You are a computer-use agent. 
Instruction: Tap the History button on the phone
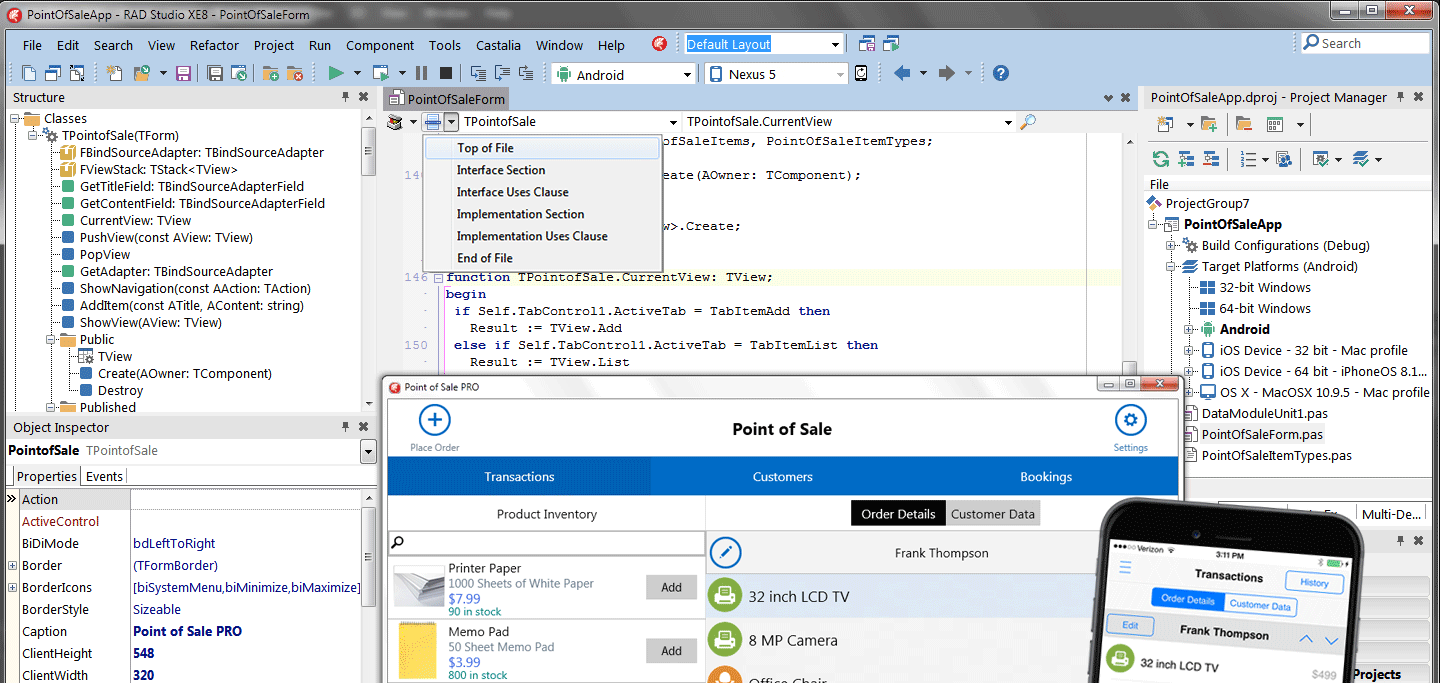click(x=1314, y=583)
